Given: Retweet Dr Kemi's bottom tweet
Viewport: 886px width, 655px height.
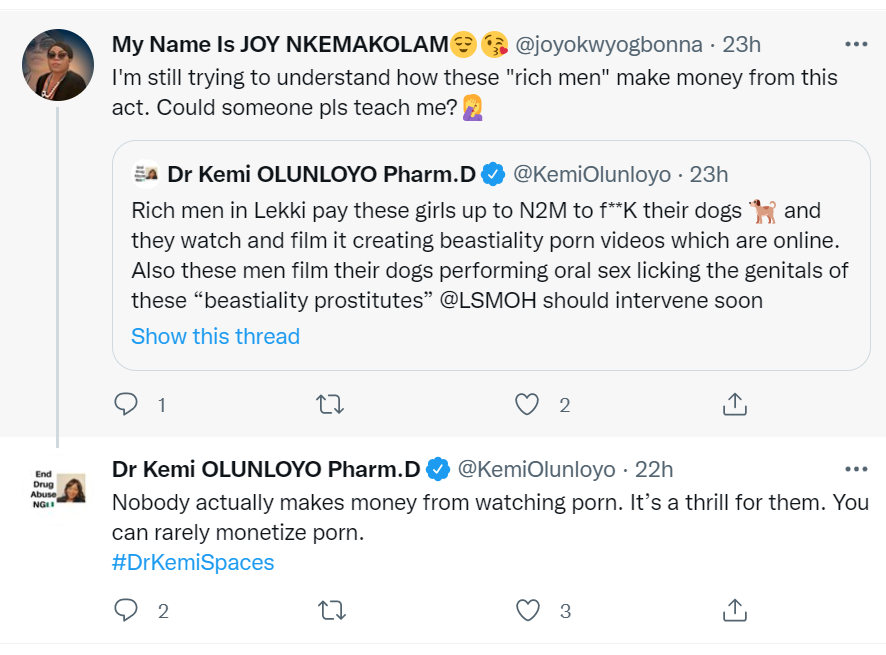Looking at the screenshot, I should [329, 610].
